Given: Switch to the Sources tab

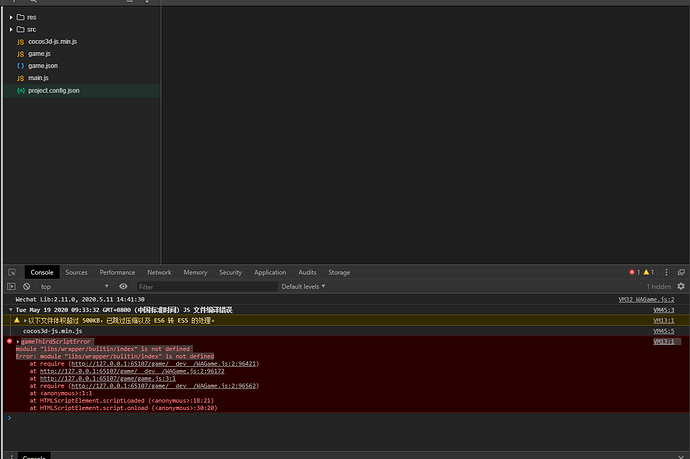Looking at the screenshot, I should (77, 272).
